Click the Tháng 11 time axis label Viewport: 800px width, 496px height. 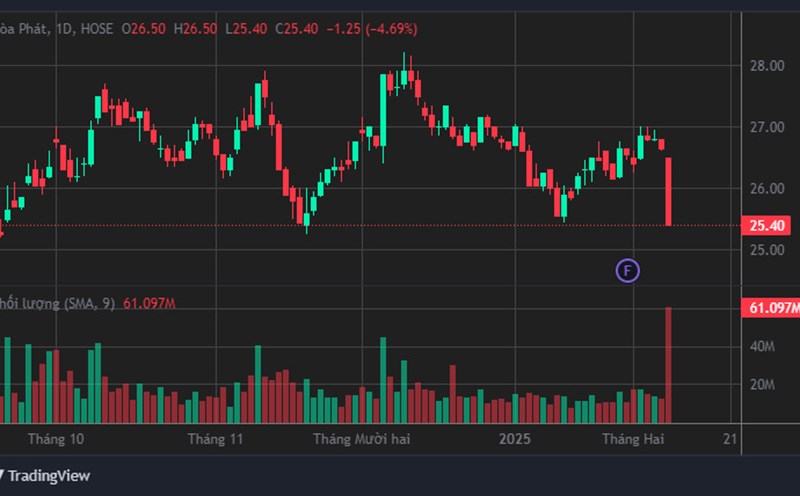215,439
